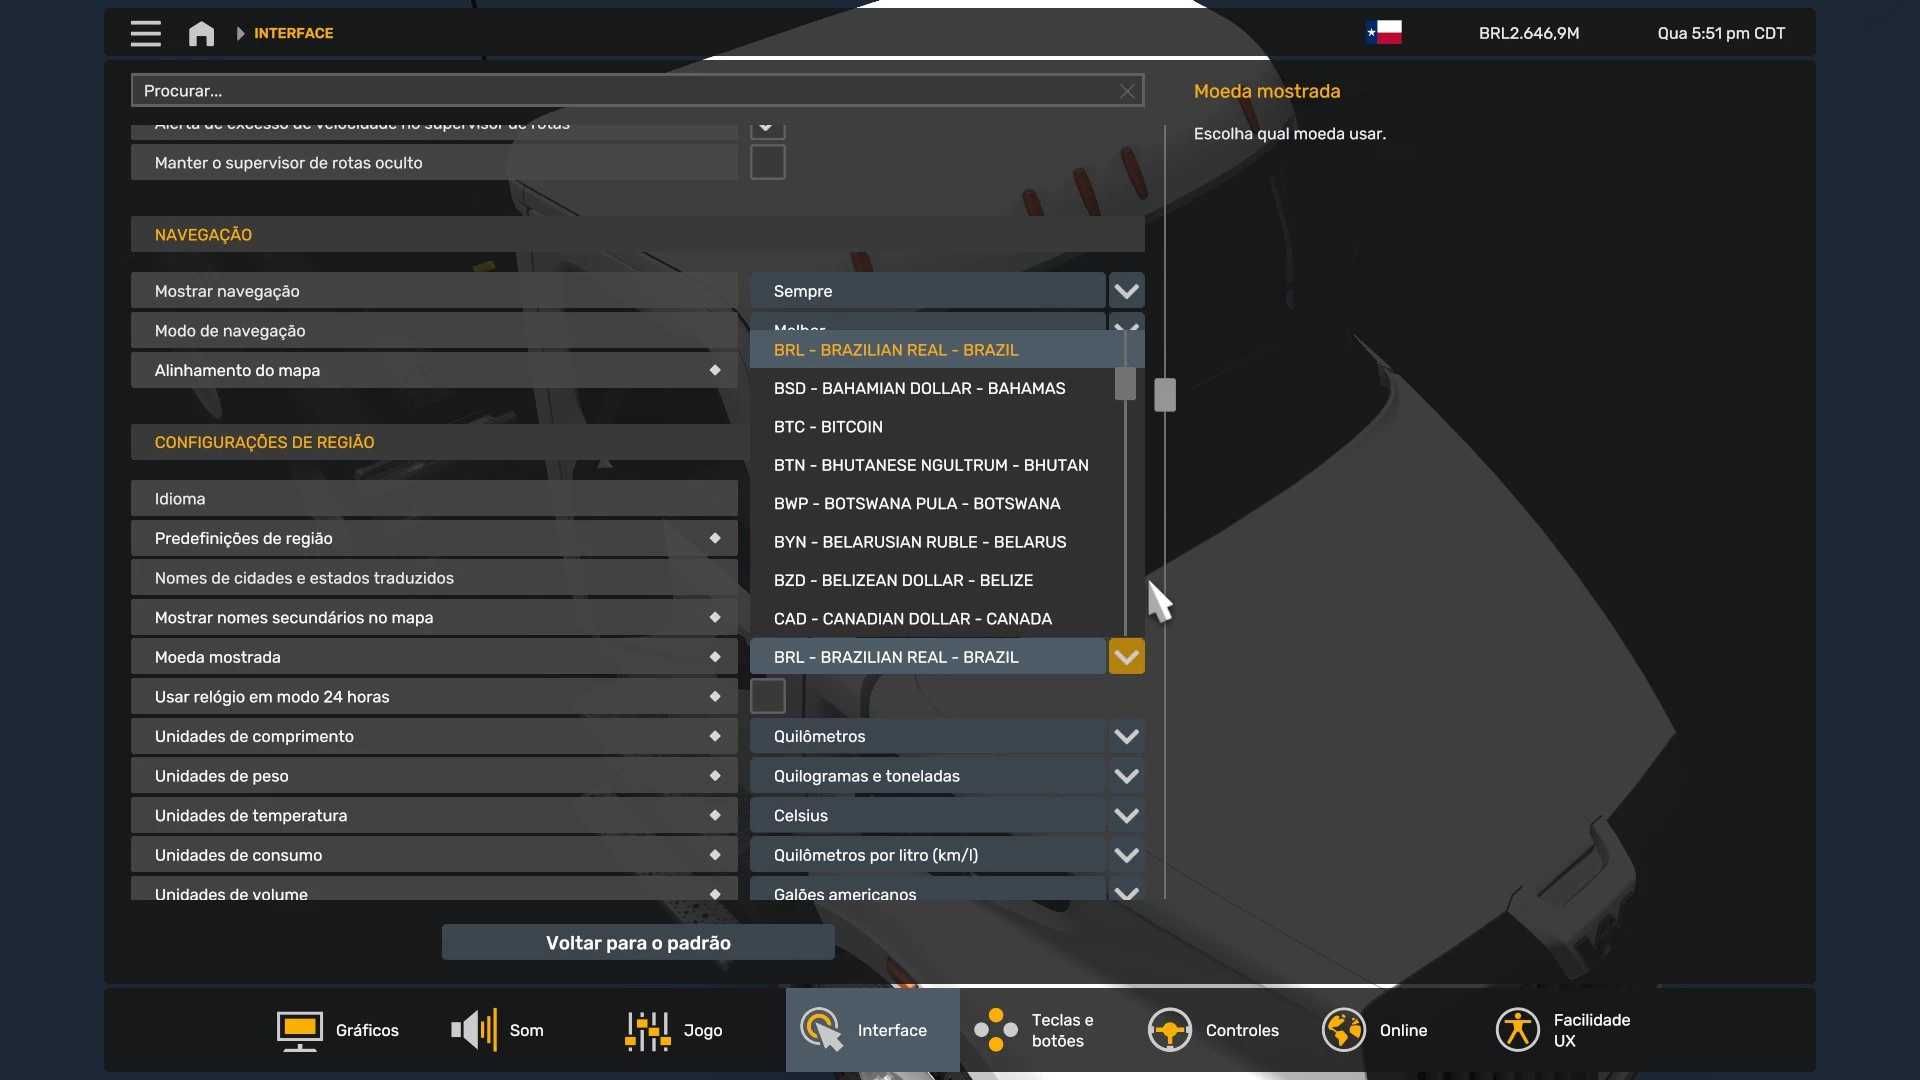This screenshot has width=1920, height=1080.
Task: Open Gráficos settings tab
Action: tap(338, 1030)
